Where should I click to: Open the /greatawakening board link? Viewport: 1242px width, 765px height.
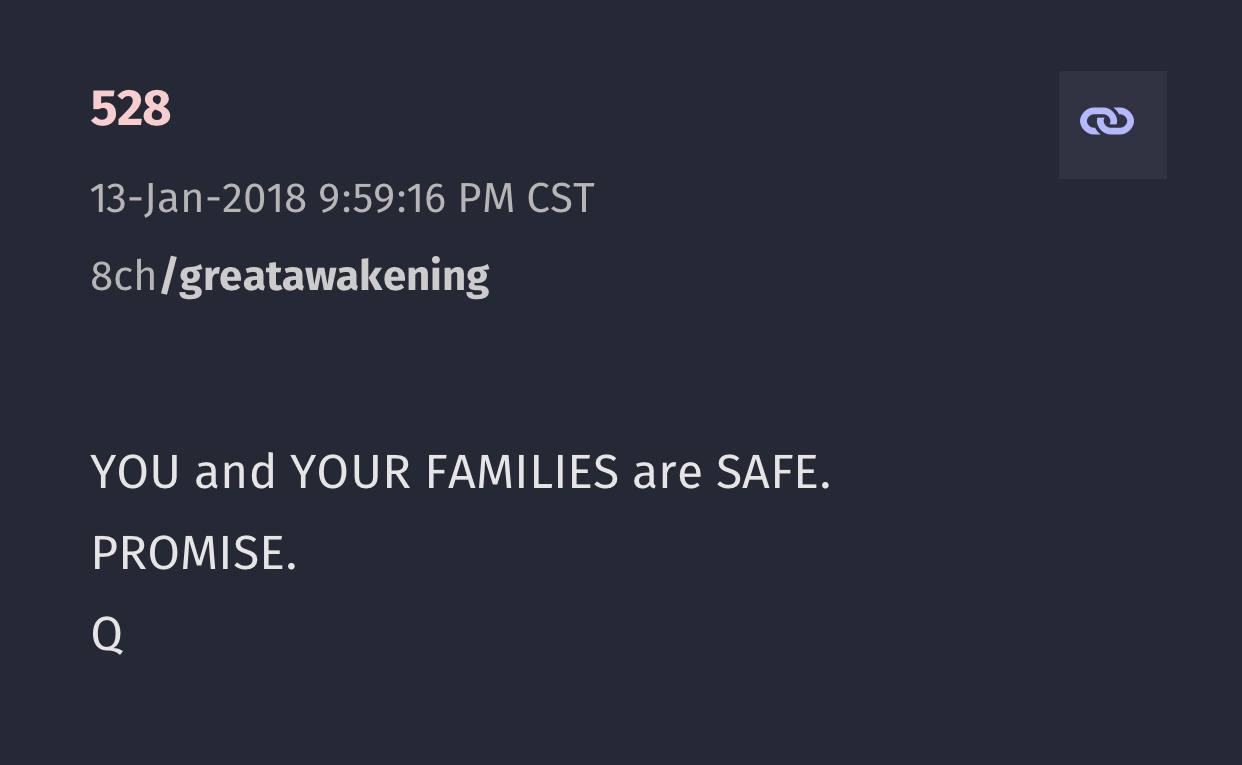coord(326,277)
